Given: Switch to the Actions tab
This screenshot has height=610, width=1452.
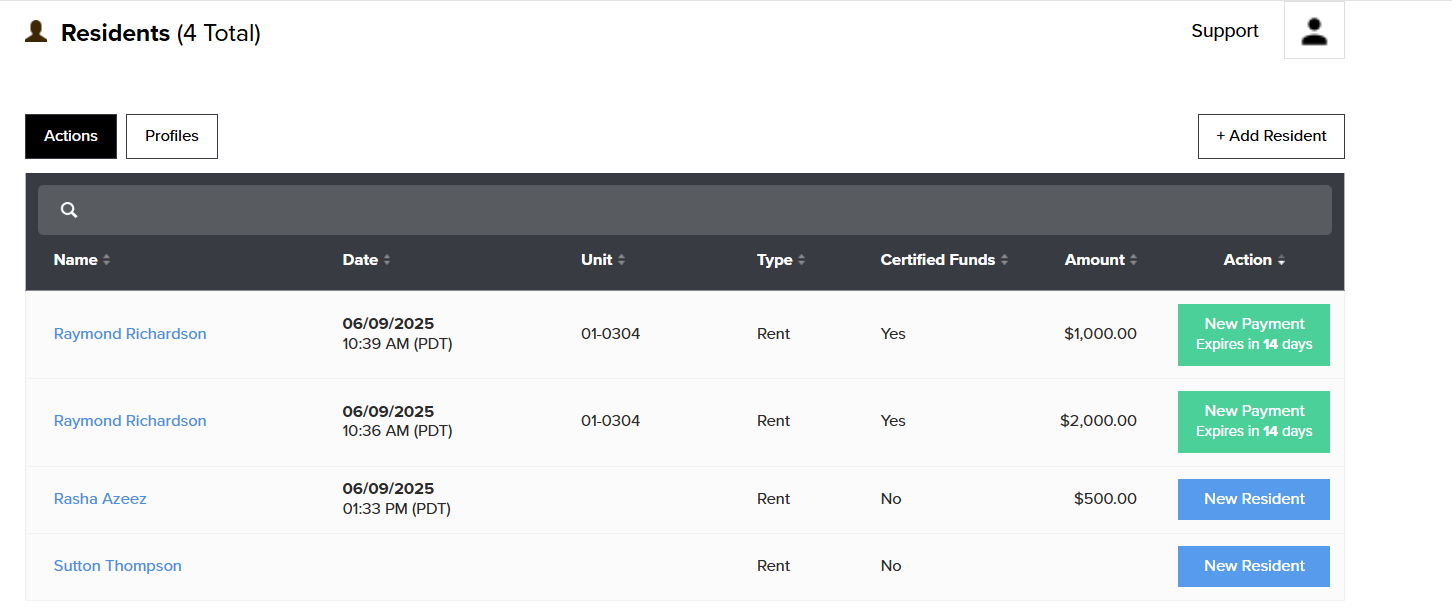Looking at the screenshot, I should [71, 136].
